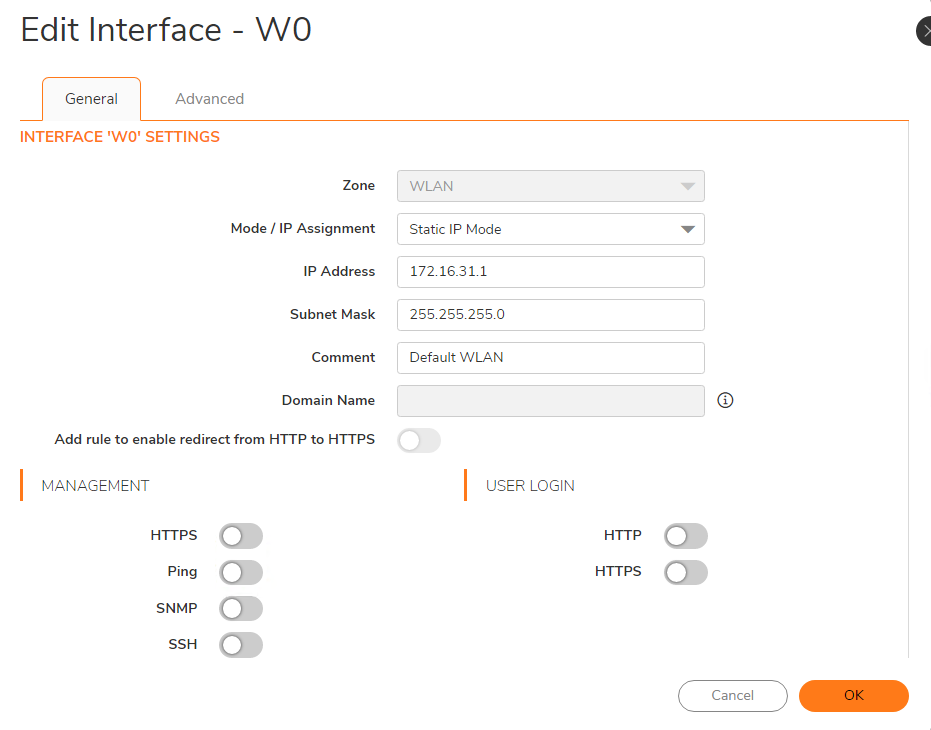Edit the Comment field
The width and height of the screenshot is (931, 730).
(x=551, y=358)
